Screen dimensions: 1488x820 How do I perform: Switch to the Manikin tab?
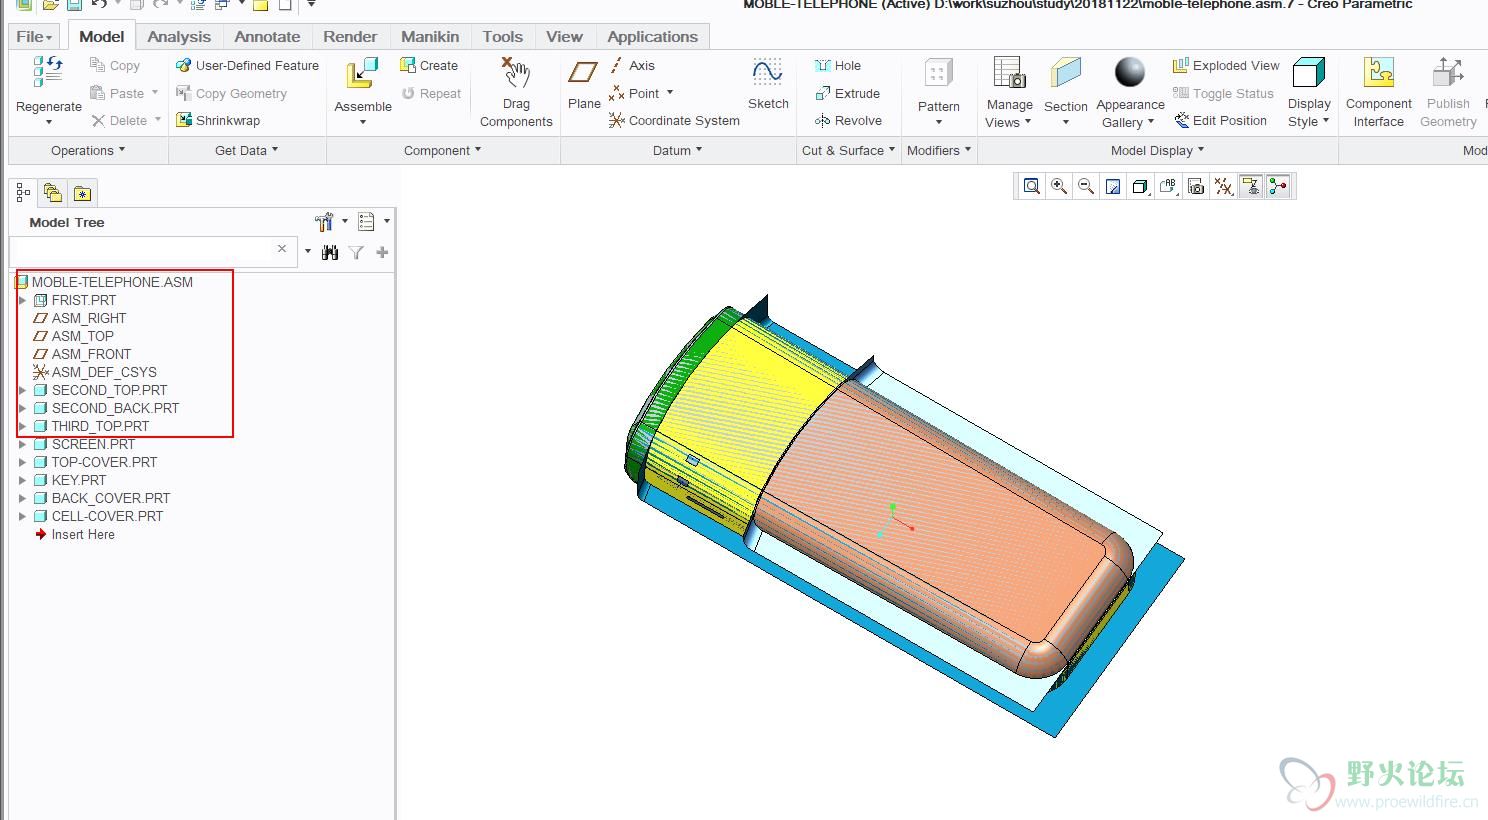(430, 36)
